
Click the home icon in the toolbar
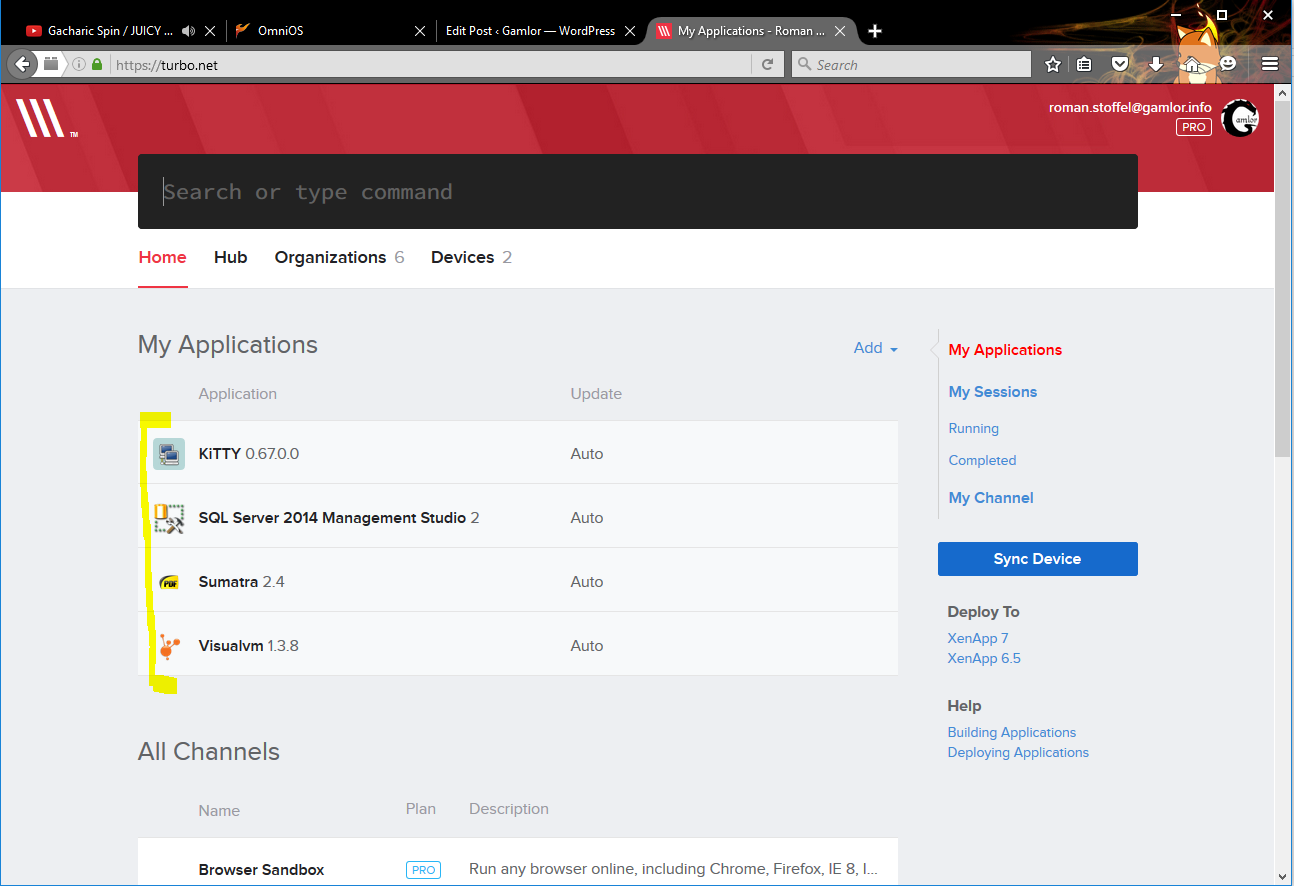tap(1191, 64)
